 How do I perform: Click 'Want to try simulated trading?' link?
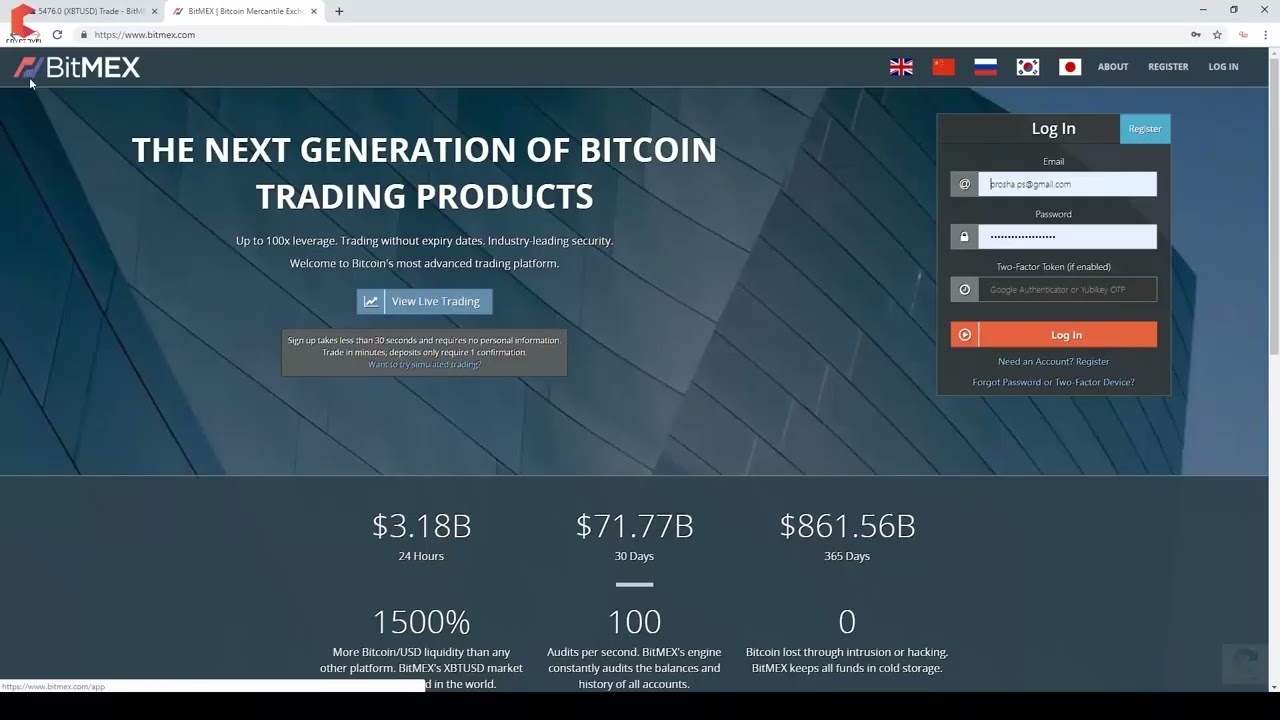coord(424,364)
